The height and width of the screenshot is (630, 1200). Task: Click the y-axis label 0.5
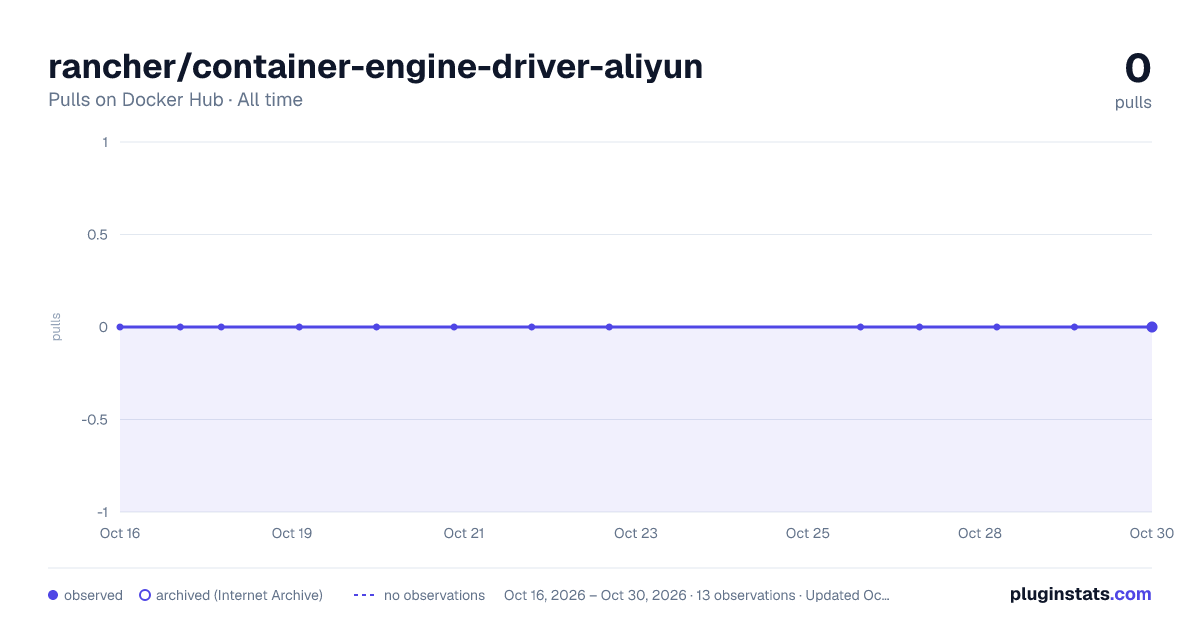click(97, 235)
